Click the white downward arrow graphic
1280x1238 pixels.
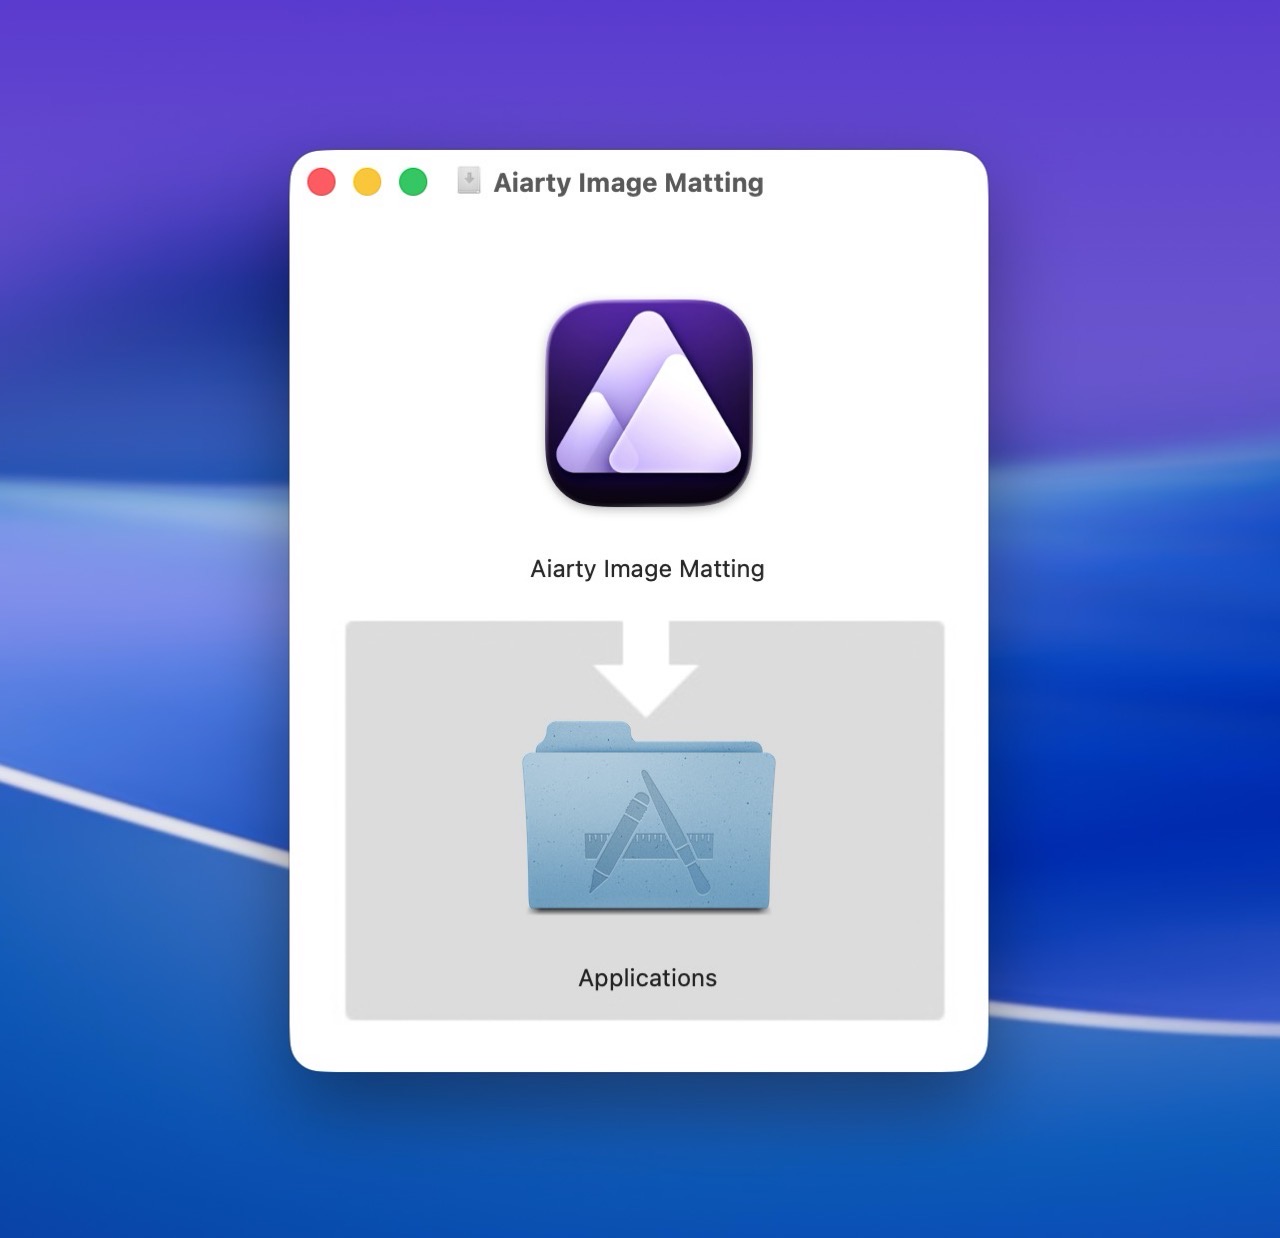(646, 666)
